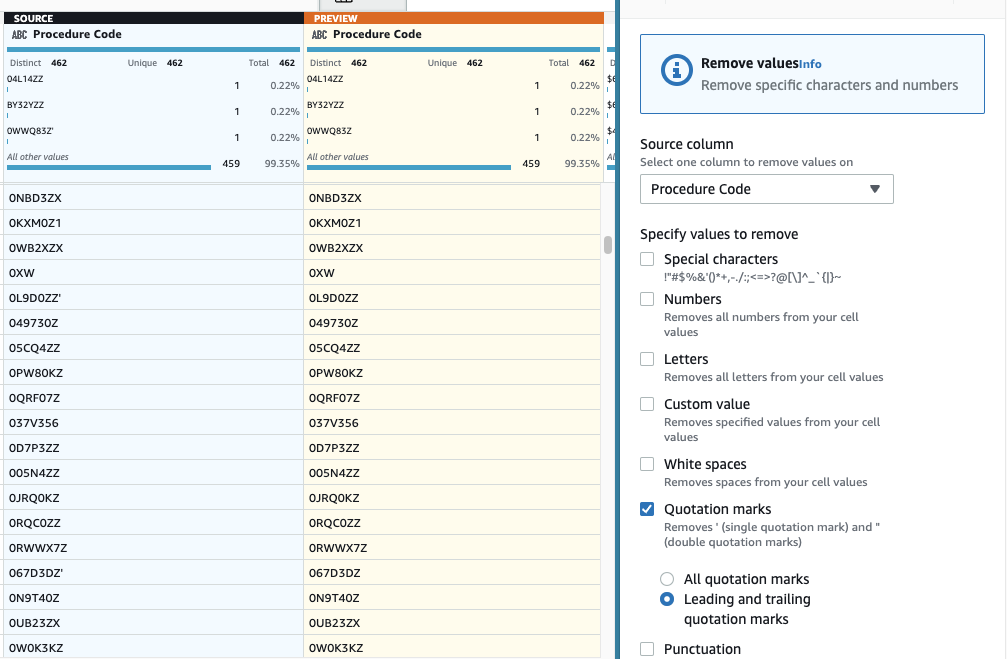
Task: Enable the Punctuation checkbox
Action: (647, 649)
